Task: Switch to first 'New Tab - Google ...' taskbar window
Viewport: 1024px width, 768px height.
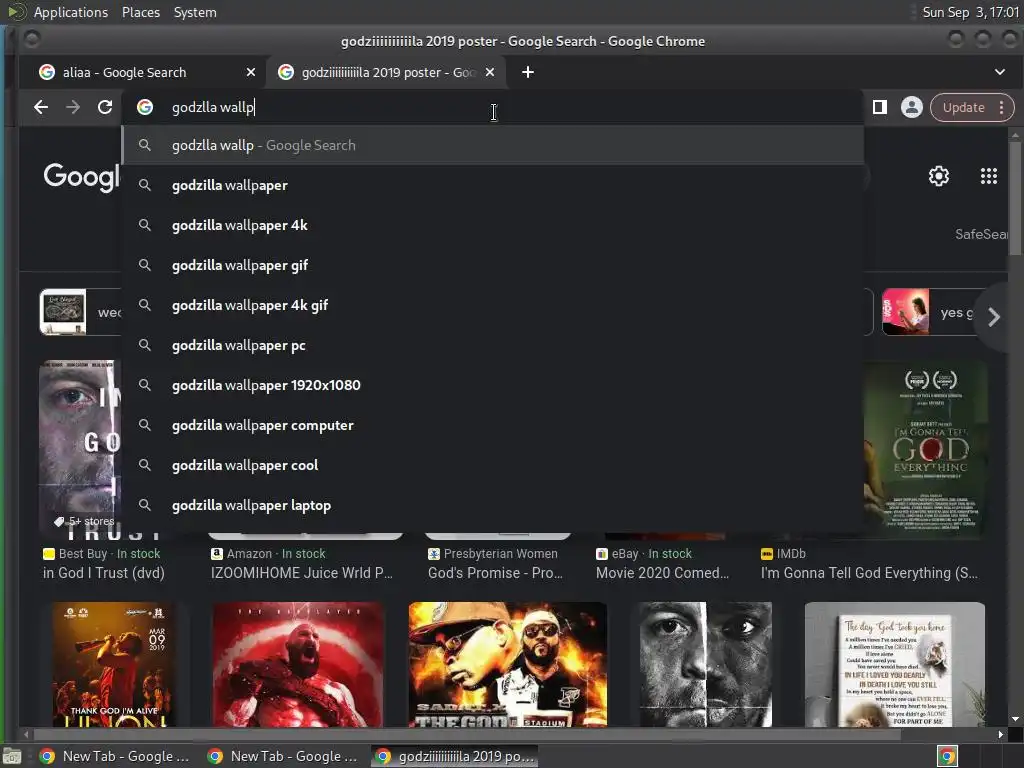Action: click(x=115, y=756)
